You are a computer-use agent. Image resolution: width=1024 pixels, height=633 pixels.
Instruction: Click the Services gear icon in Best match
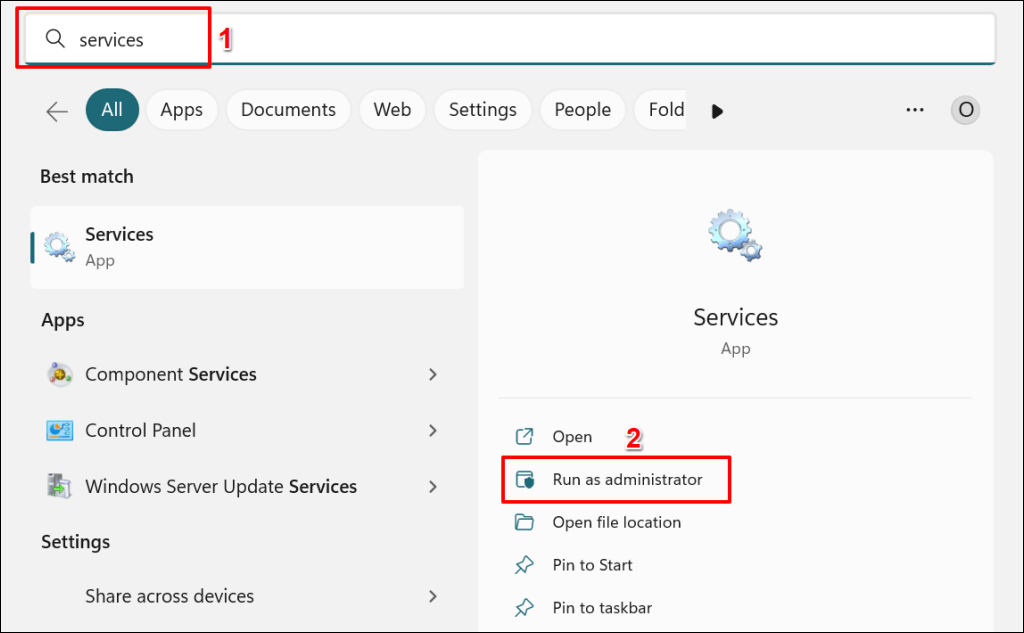(x=59, y=247)
